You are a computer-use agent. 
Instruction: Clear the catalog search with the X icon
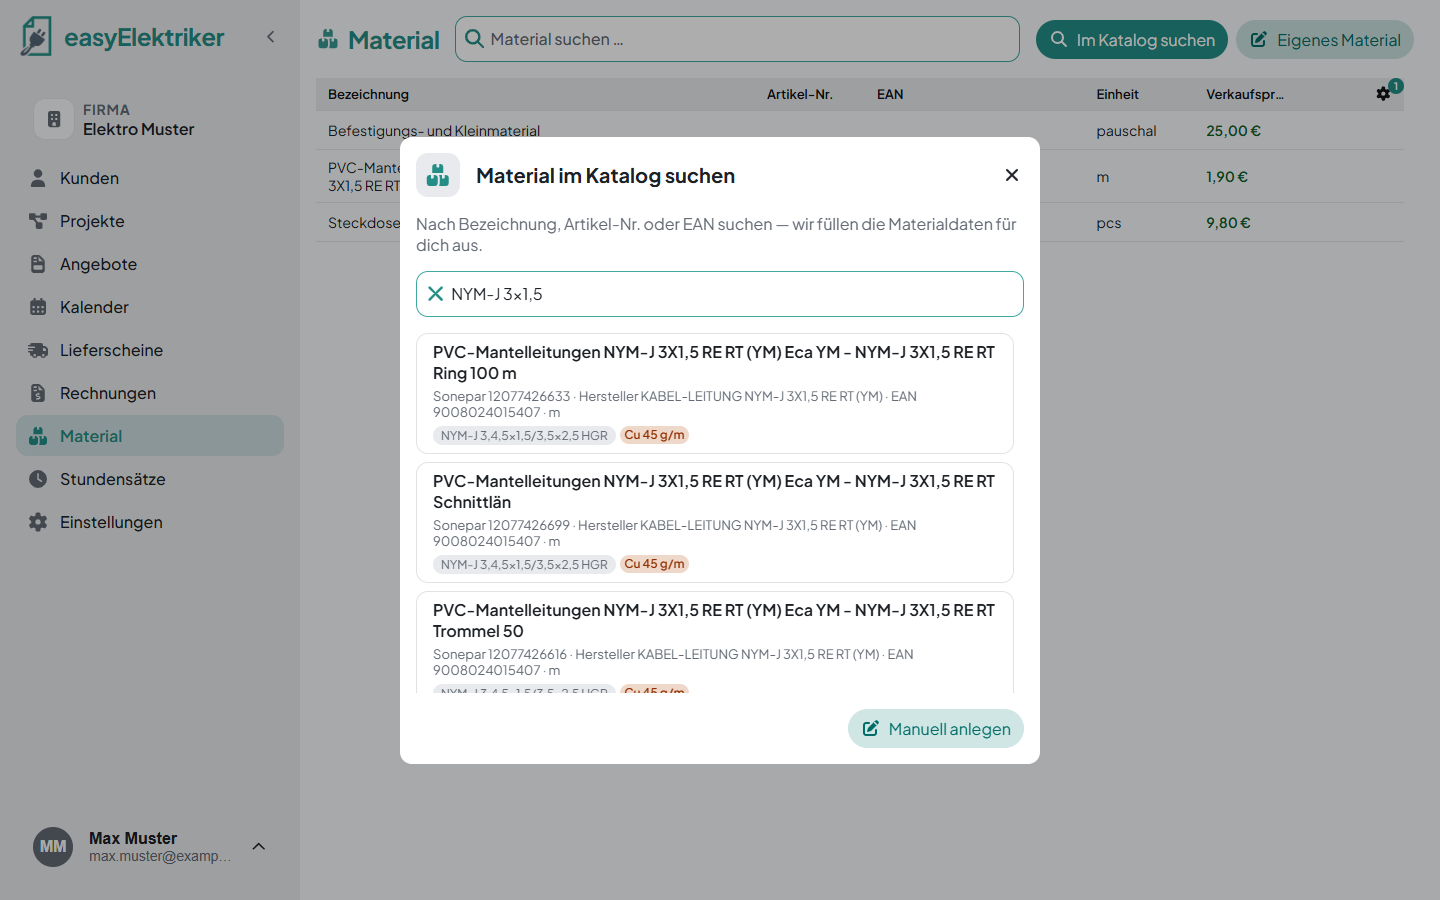pos(435,294)
